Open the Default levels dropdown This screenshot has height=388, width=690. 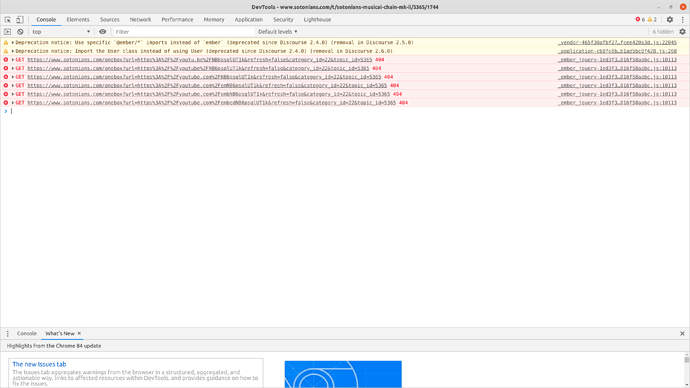[x=278, y=32]
